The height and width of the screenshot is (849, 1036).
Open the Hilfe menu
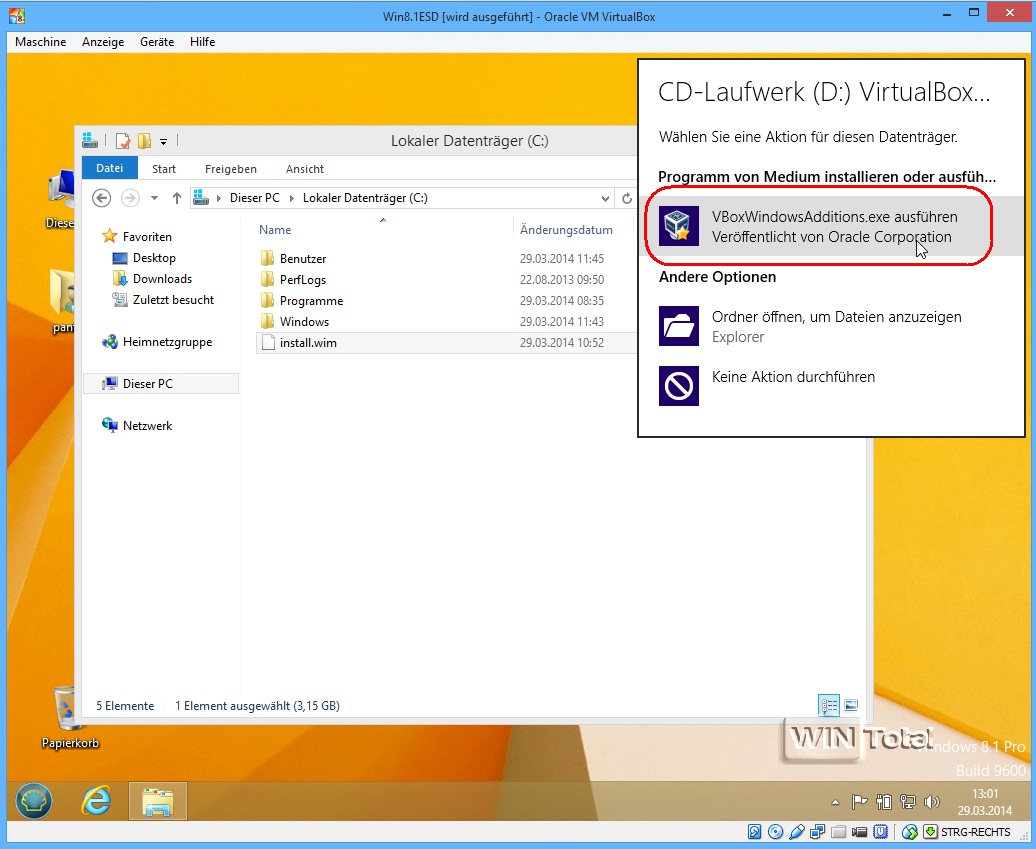(202, 42)
